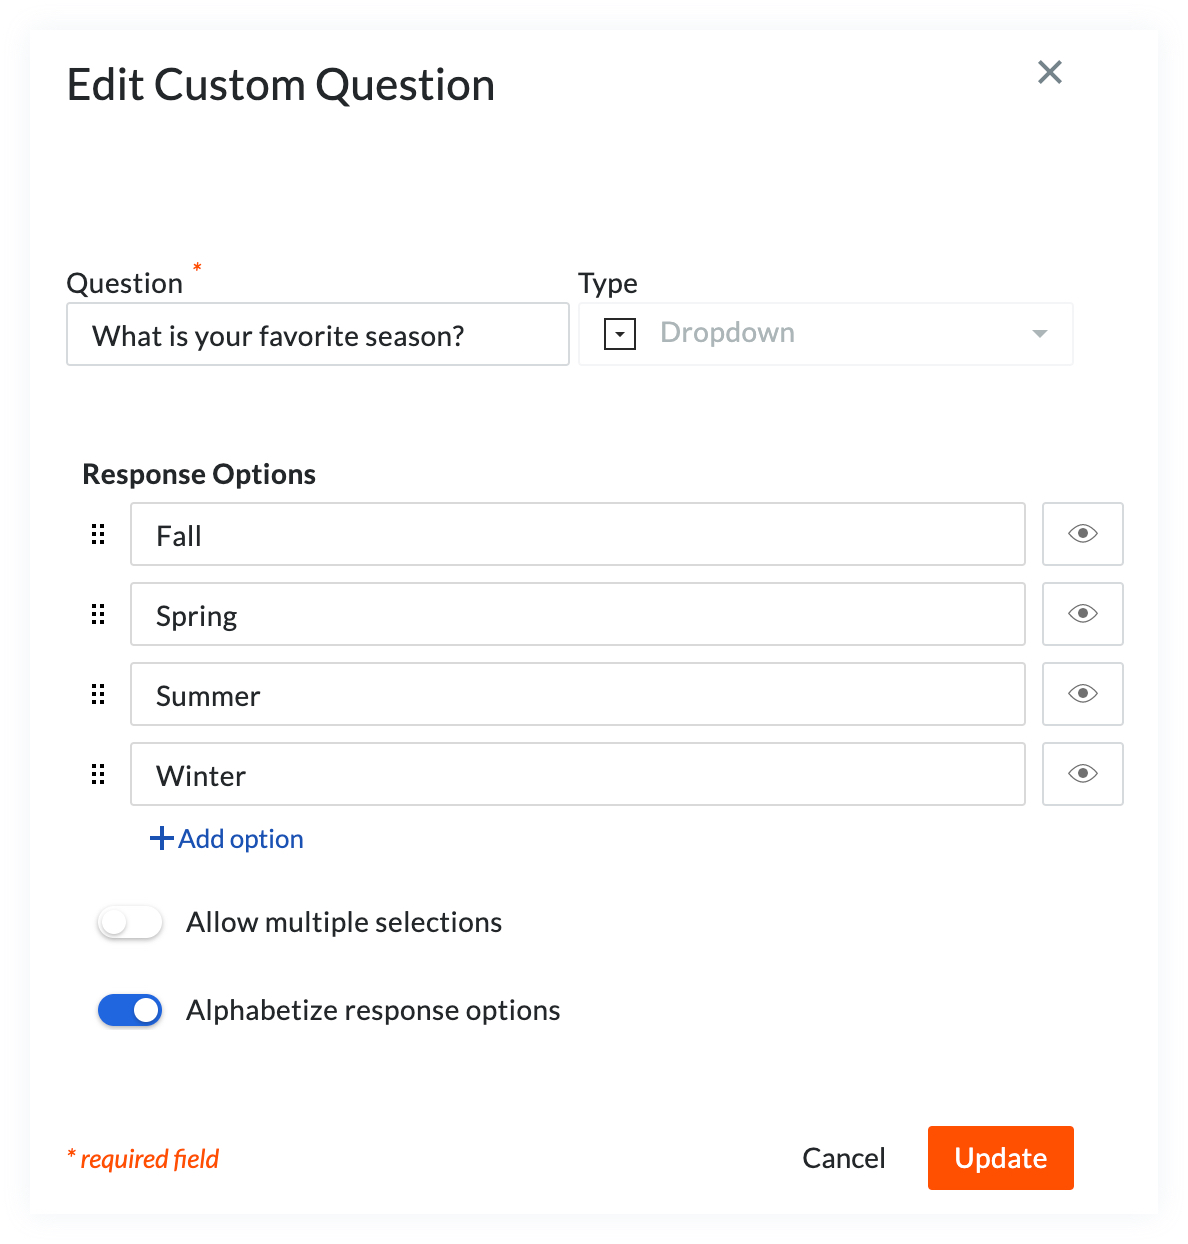Screen dimensions: 1188x1244
Task: Disable Alphabetize response options
Action: (x=130, y=1010)
